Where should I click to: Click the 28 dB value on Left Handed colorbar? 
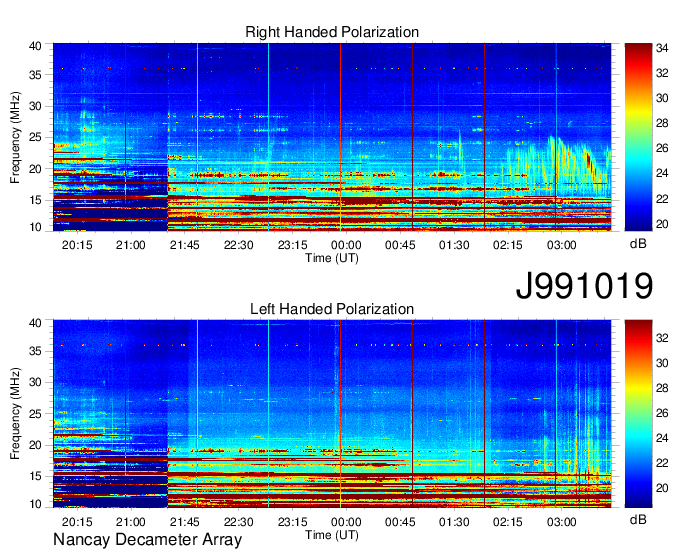(x=662, y=388)
